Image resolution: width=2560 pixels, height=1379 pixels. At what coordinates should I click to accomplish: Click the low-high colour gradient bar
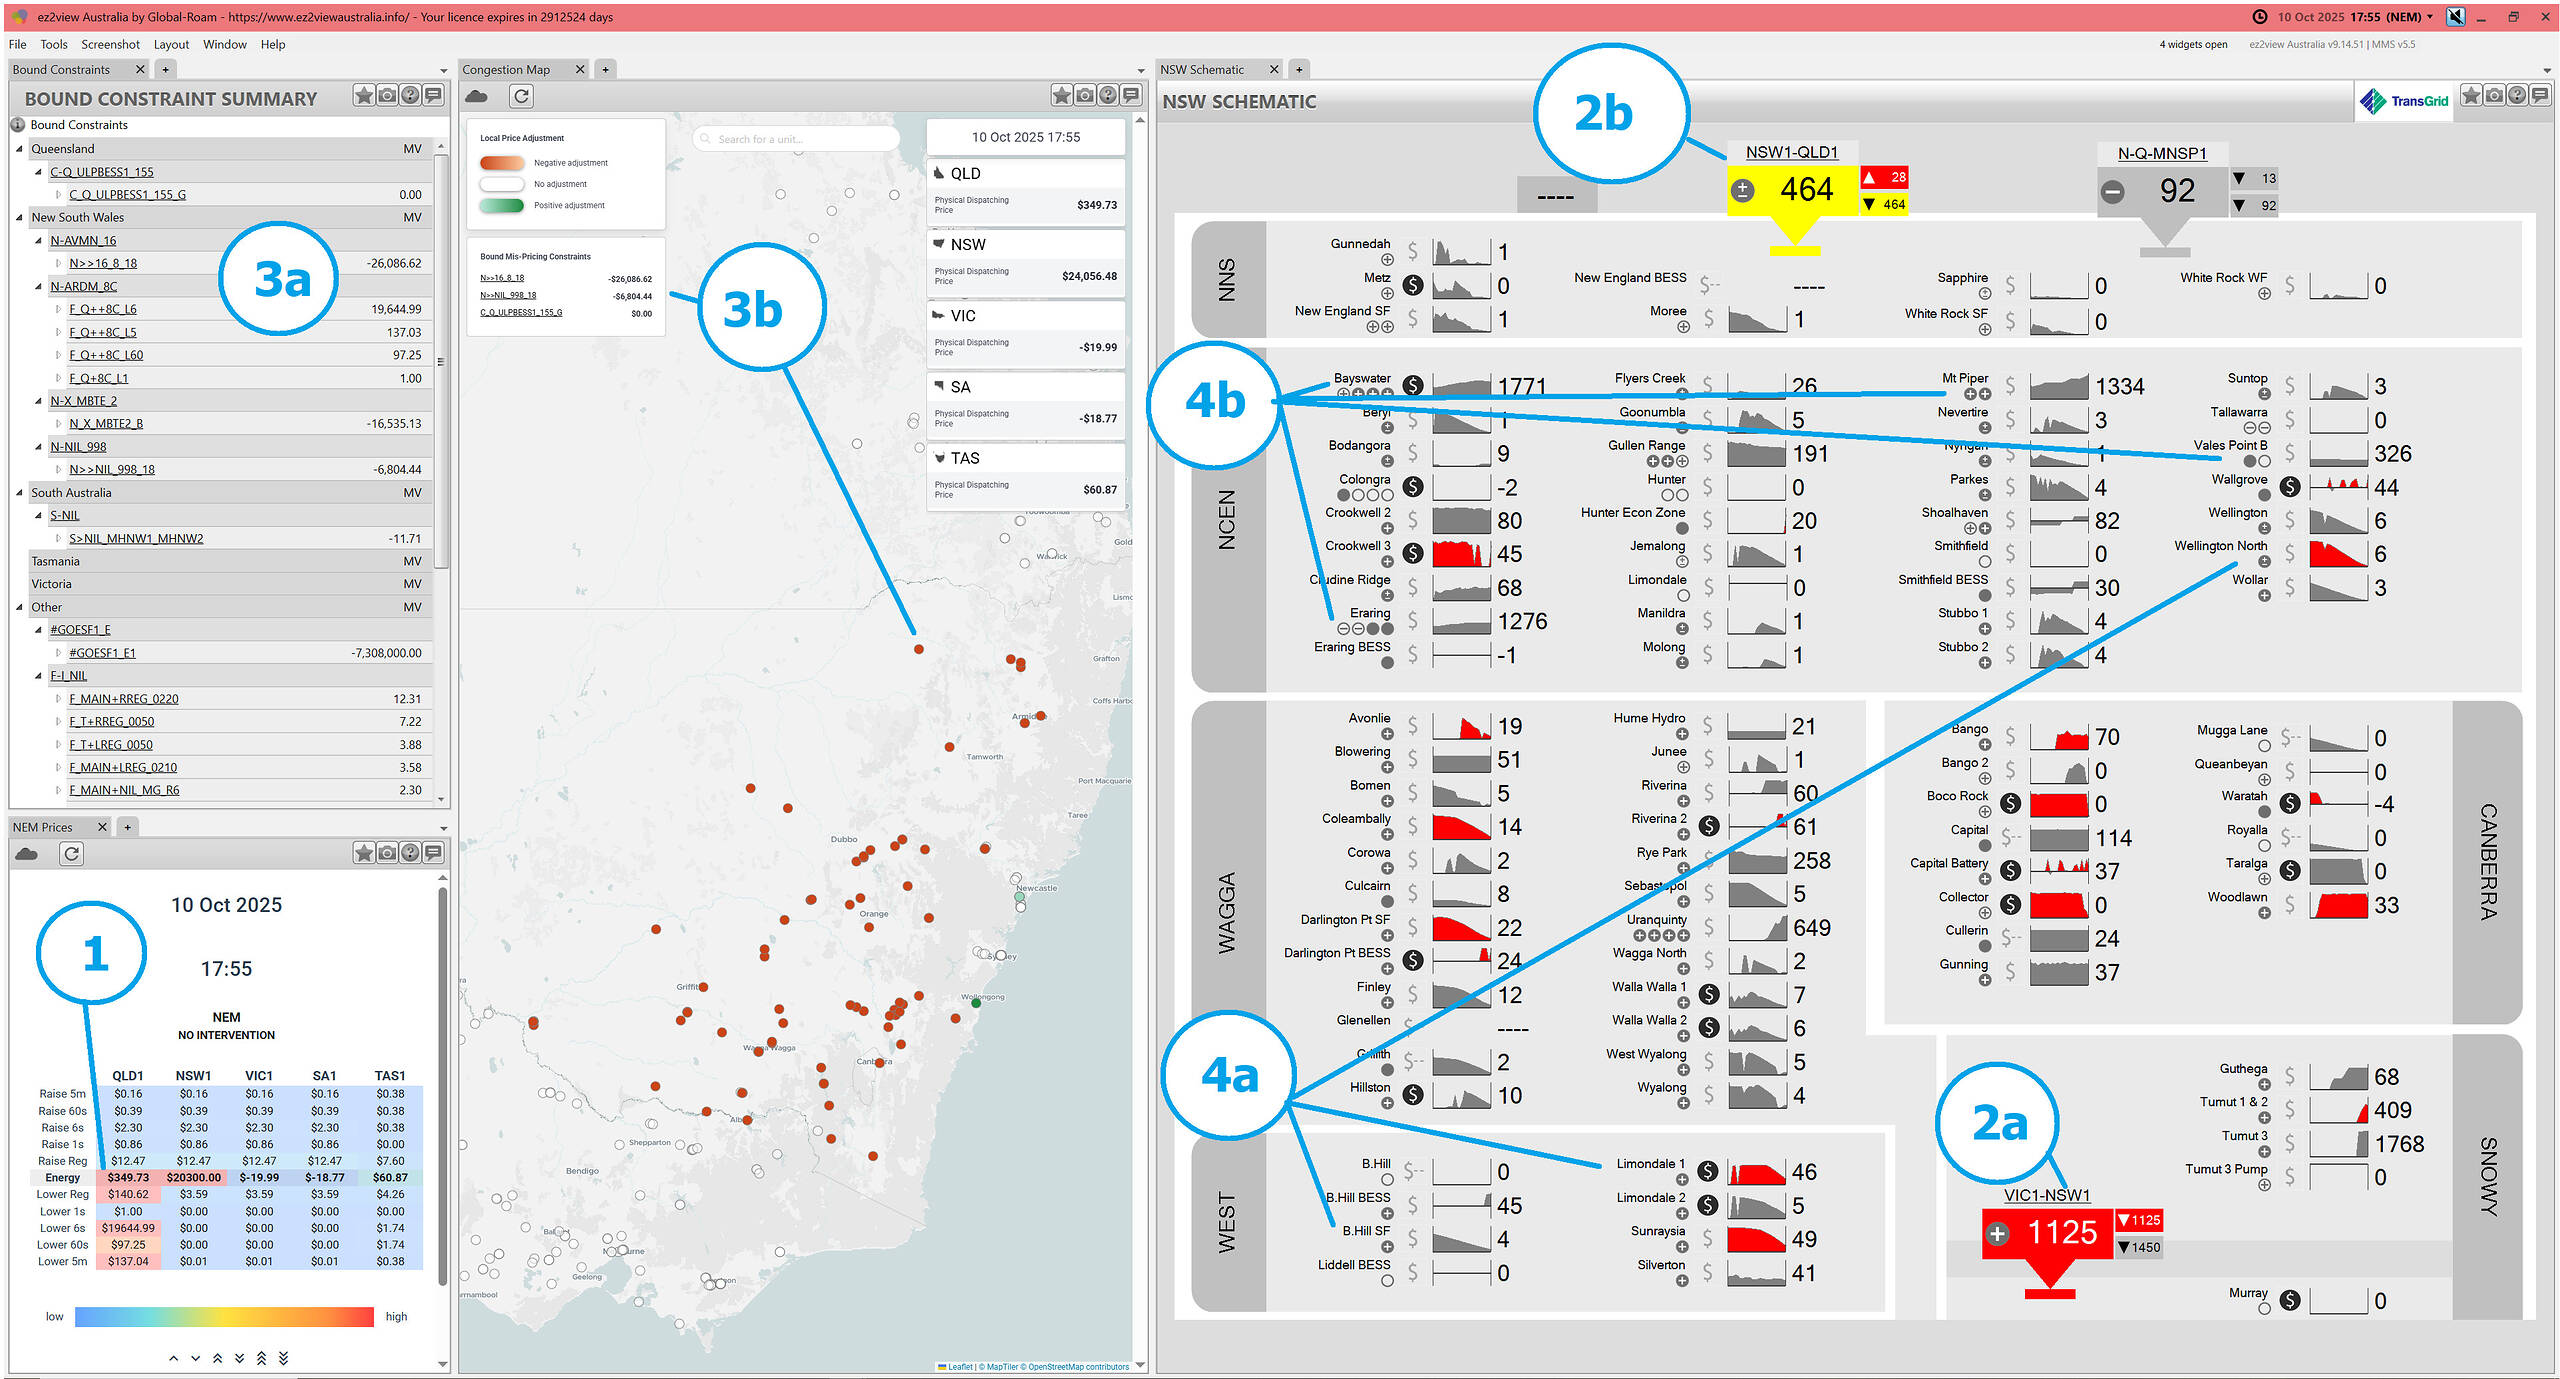coord(224,1316)
